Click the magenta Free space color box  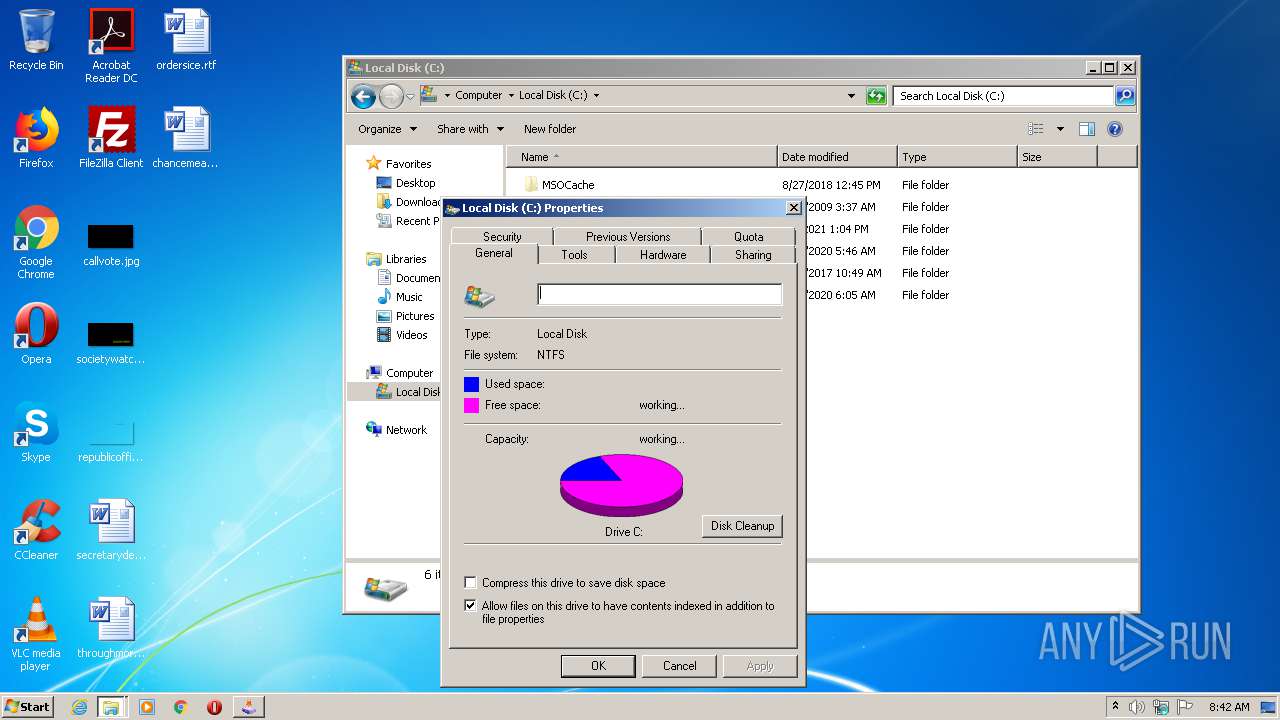click(472, 405)
